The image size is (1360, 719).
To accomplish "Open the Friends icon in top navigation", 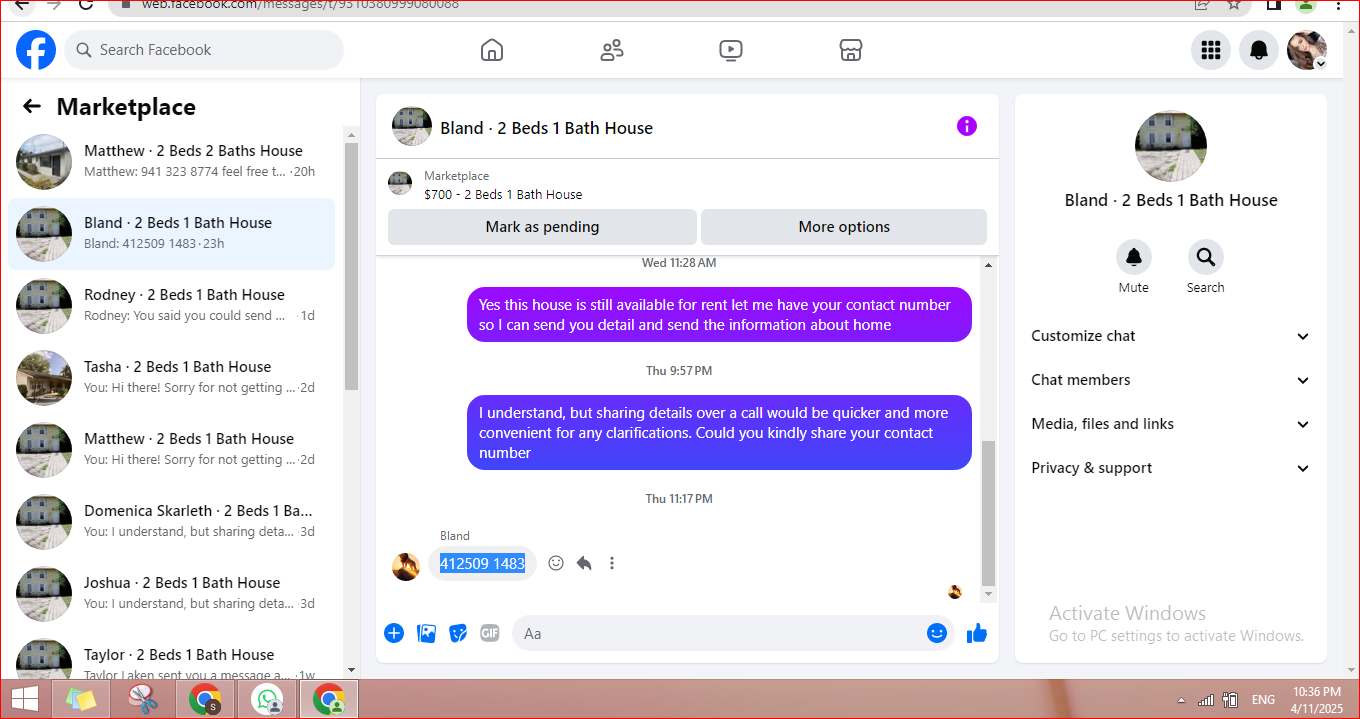I will pos(612,50).
